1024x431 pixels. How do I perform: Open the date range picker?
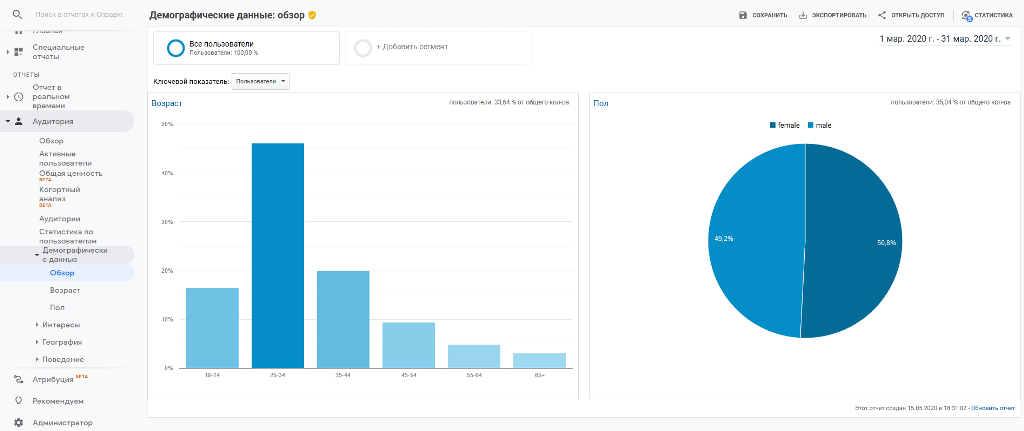pyautogui.click(x=944, y=39)
